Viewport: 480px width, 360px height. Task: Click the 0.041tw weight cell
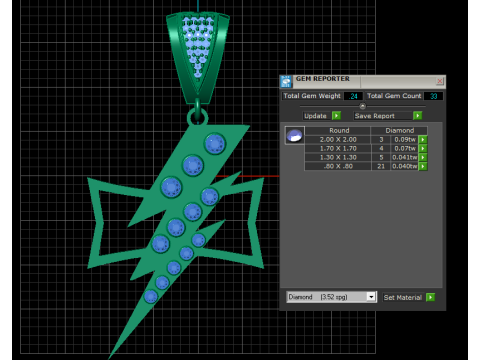pos(405,157)
